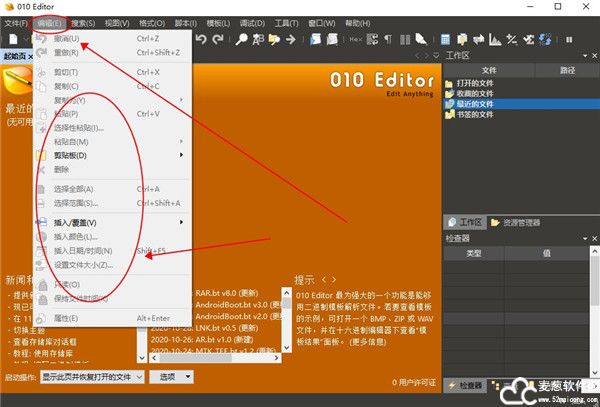Image resolution: width=600 pixels, height=407 pixels.
Task: Click the 路径 column header
Action: click(567, 70)
